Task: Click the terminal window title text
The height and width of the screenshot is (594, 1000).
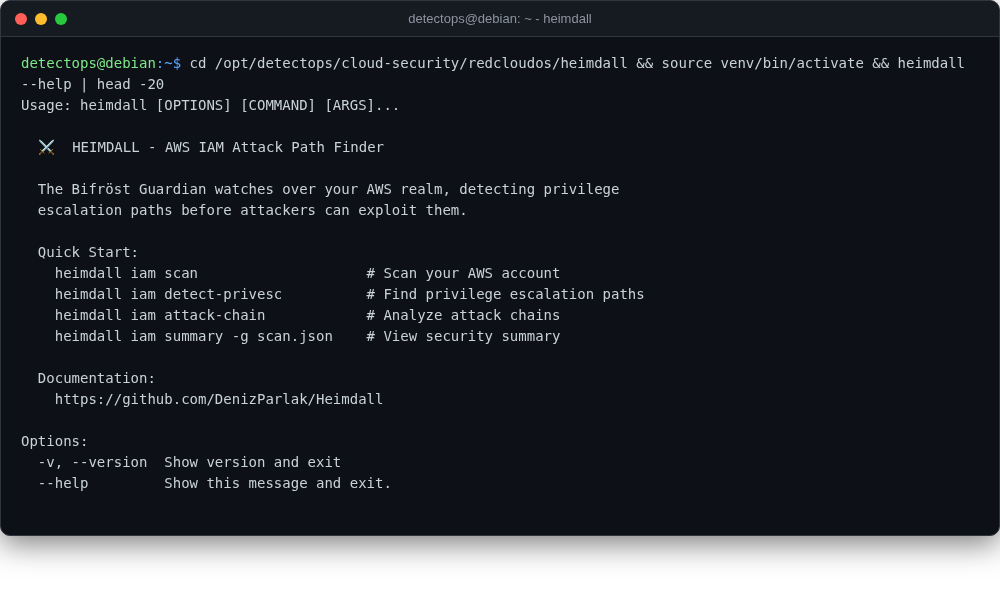Action: click(x=499, y=19)
